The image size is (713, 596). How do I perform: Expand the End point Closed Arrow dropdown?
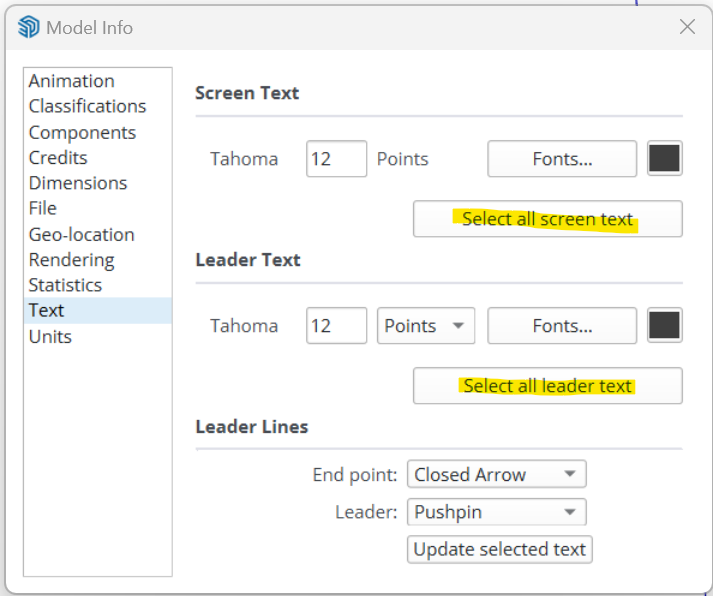[x=497, y=474]
